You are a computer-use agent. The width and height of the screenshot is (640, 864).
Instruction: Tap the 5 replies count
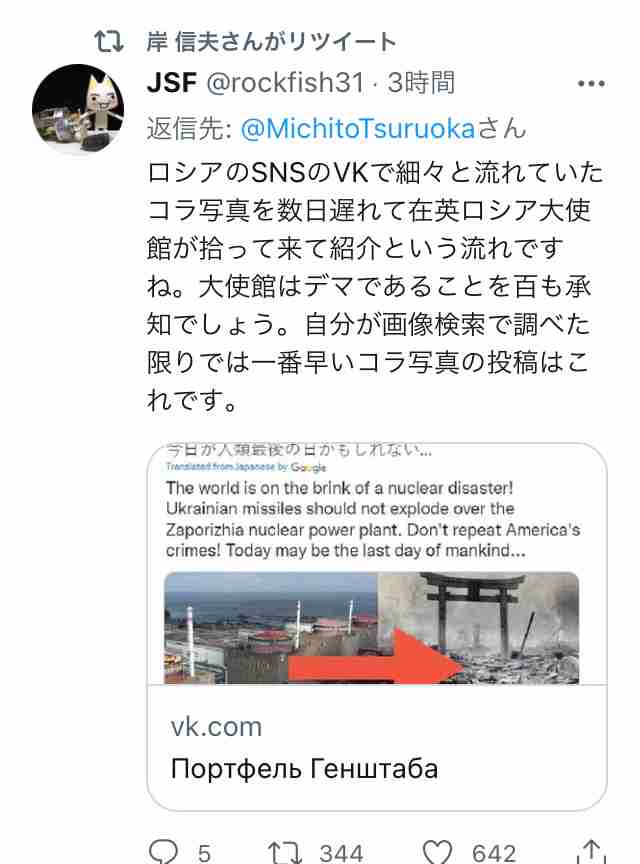point(205,853)
